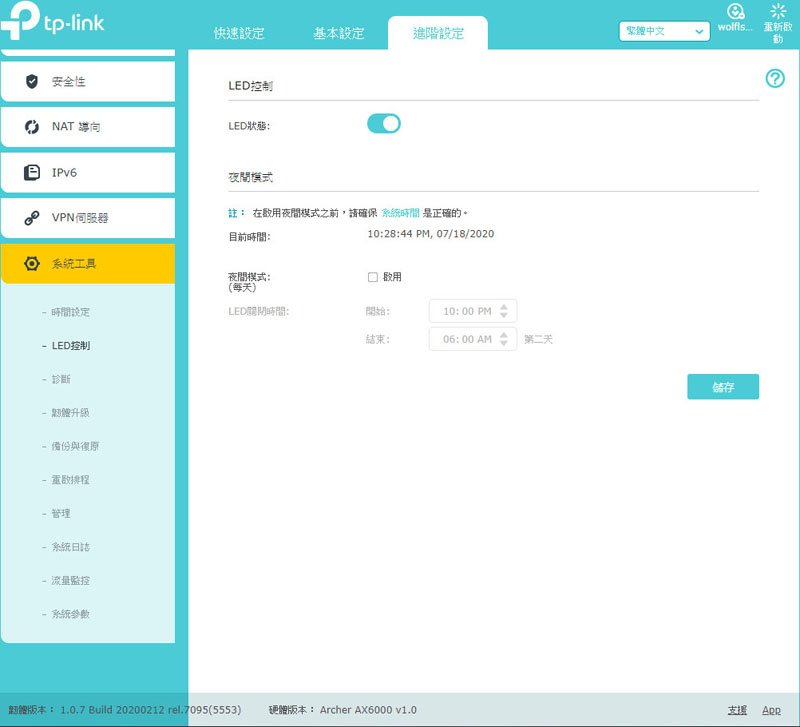This screenshot has height=727, width=800.
Task: Click the 儲存 save button
Action: click(722, 387)
